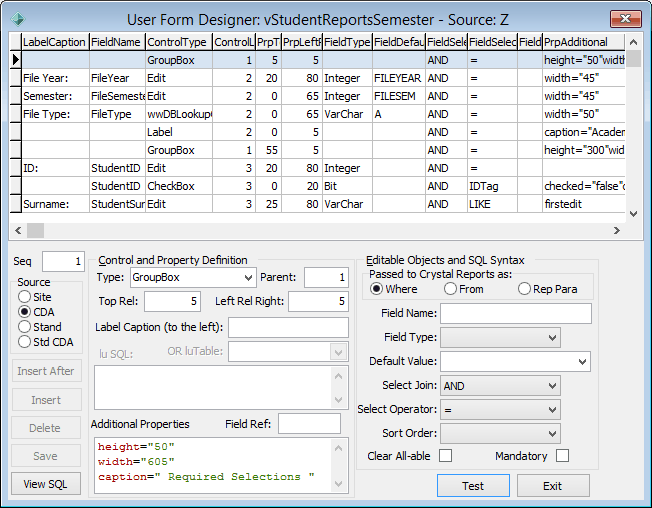Open the Default Value dropdown
The image size is (652, 508).
pos(582,362)
